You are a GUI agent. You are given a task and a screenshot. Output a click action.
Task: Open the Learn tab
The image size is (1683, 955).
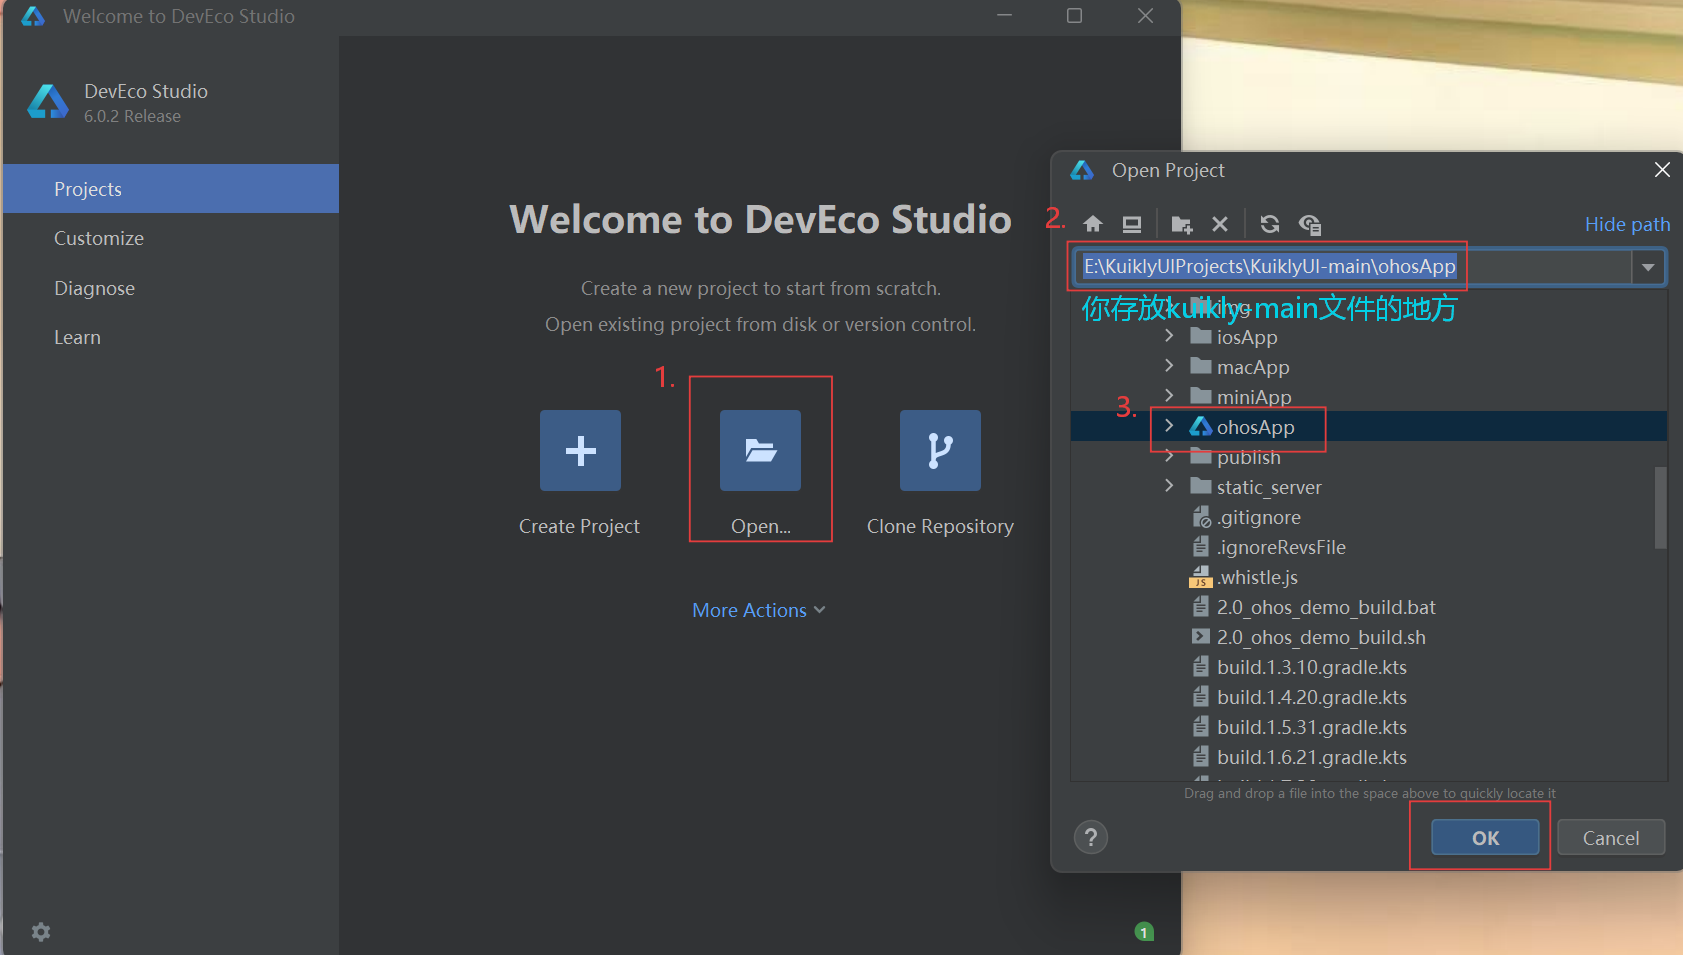pyautogui.click(x=171, y=337)
